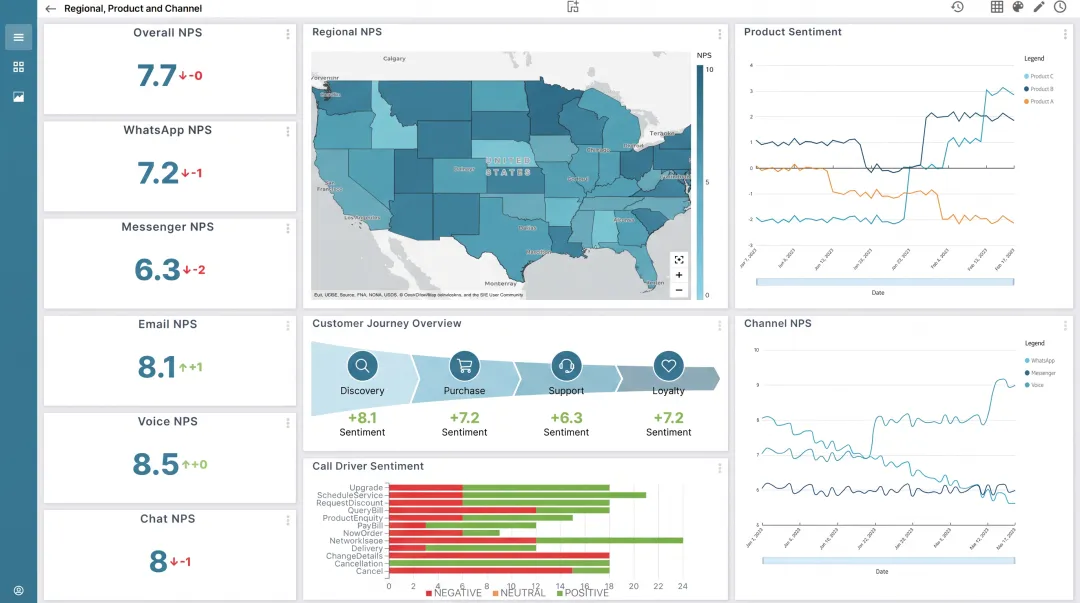Image resolution: width=1080 pixels, height=603 pixels.
Task: Click the Messenger NPS value 6.3
Action: tap(158, 270)
